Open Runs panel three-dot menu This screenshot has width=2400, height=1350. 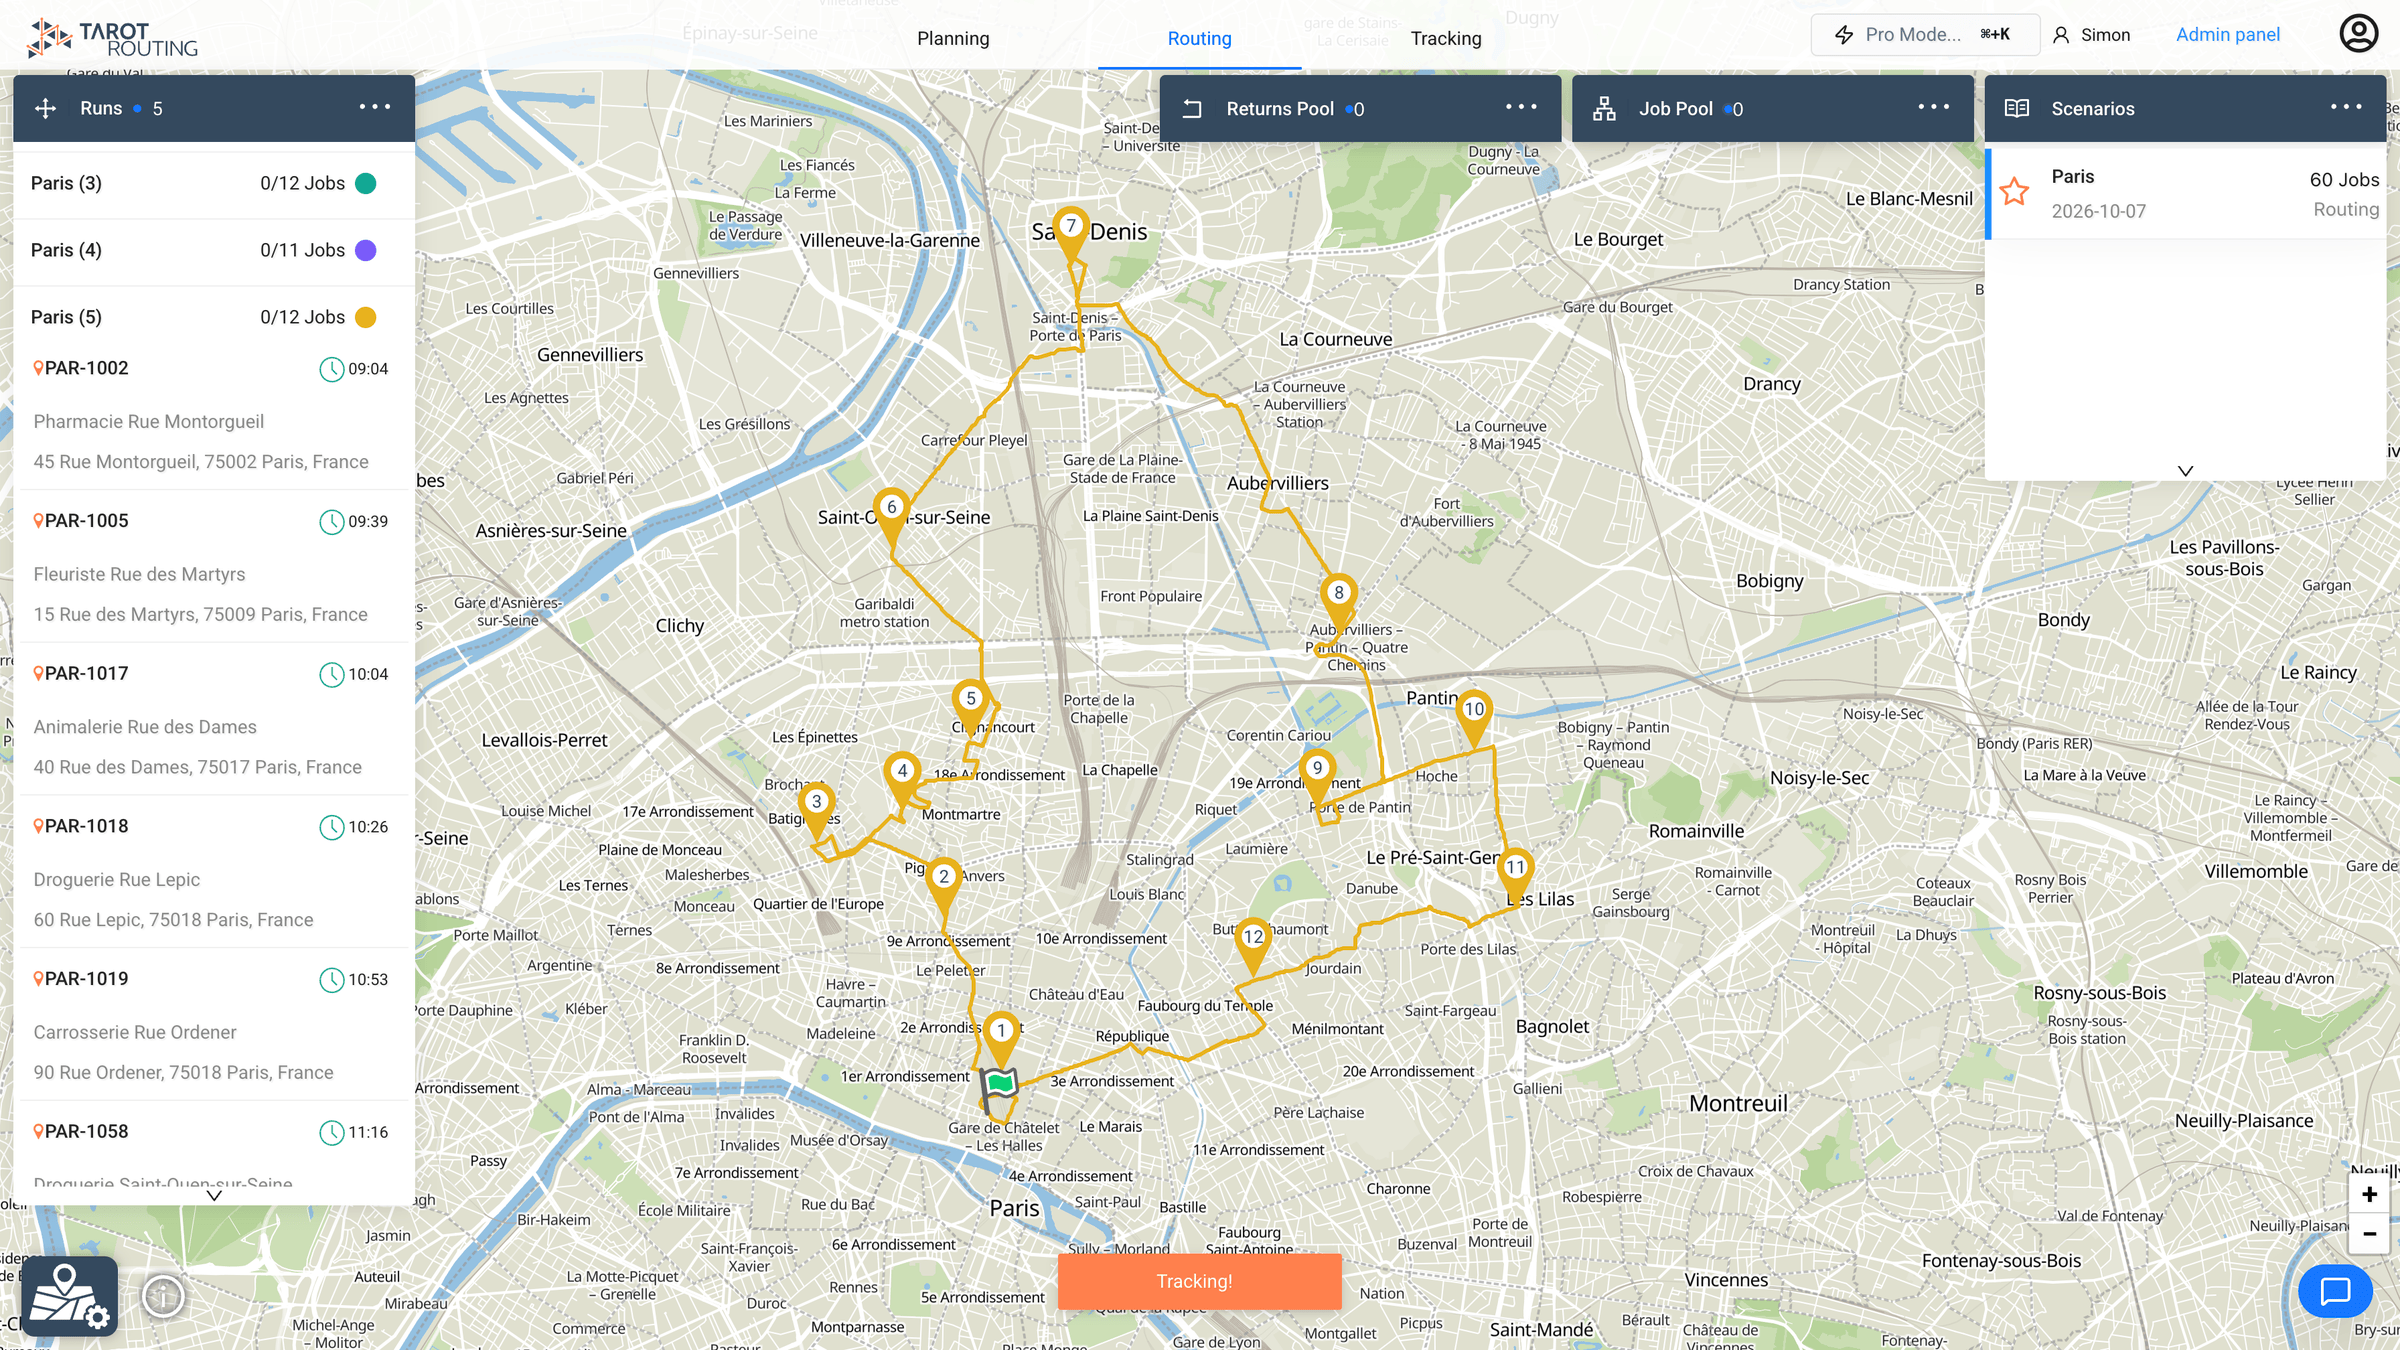pos(375,107)
